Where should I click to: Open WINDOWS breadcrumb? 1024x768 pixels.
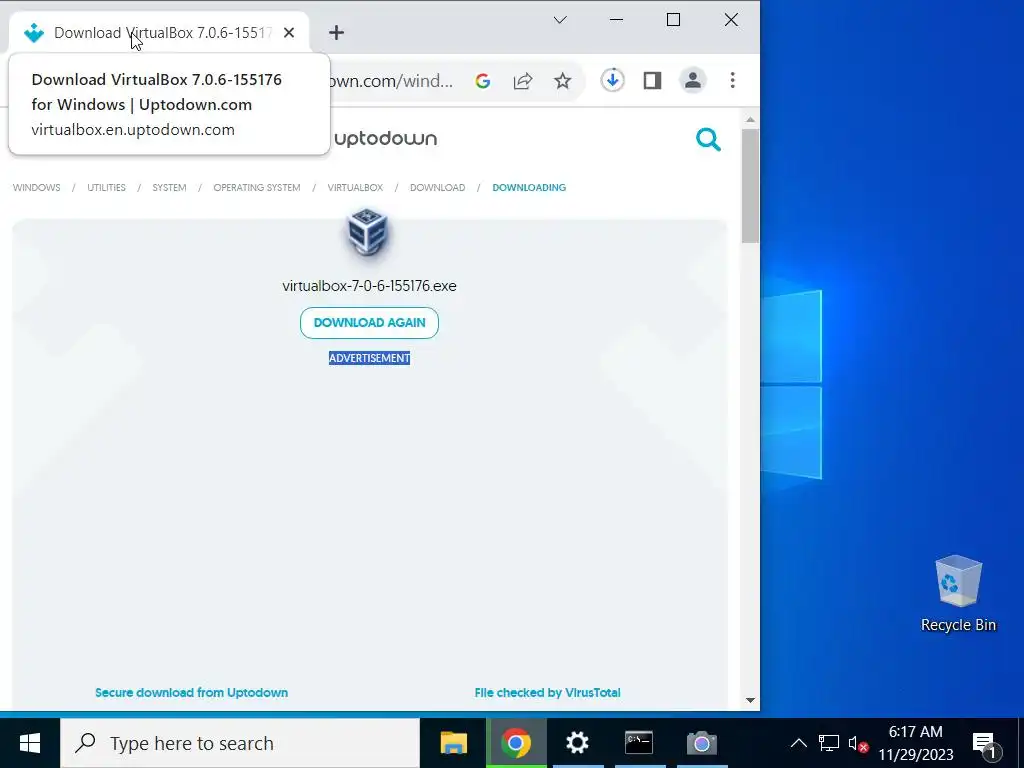pos(37,187)
